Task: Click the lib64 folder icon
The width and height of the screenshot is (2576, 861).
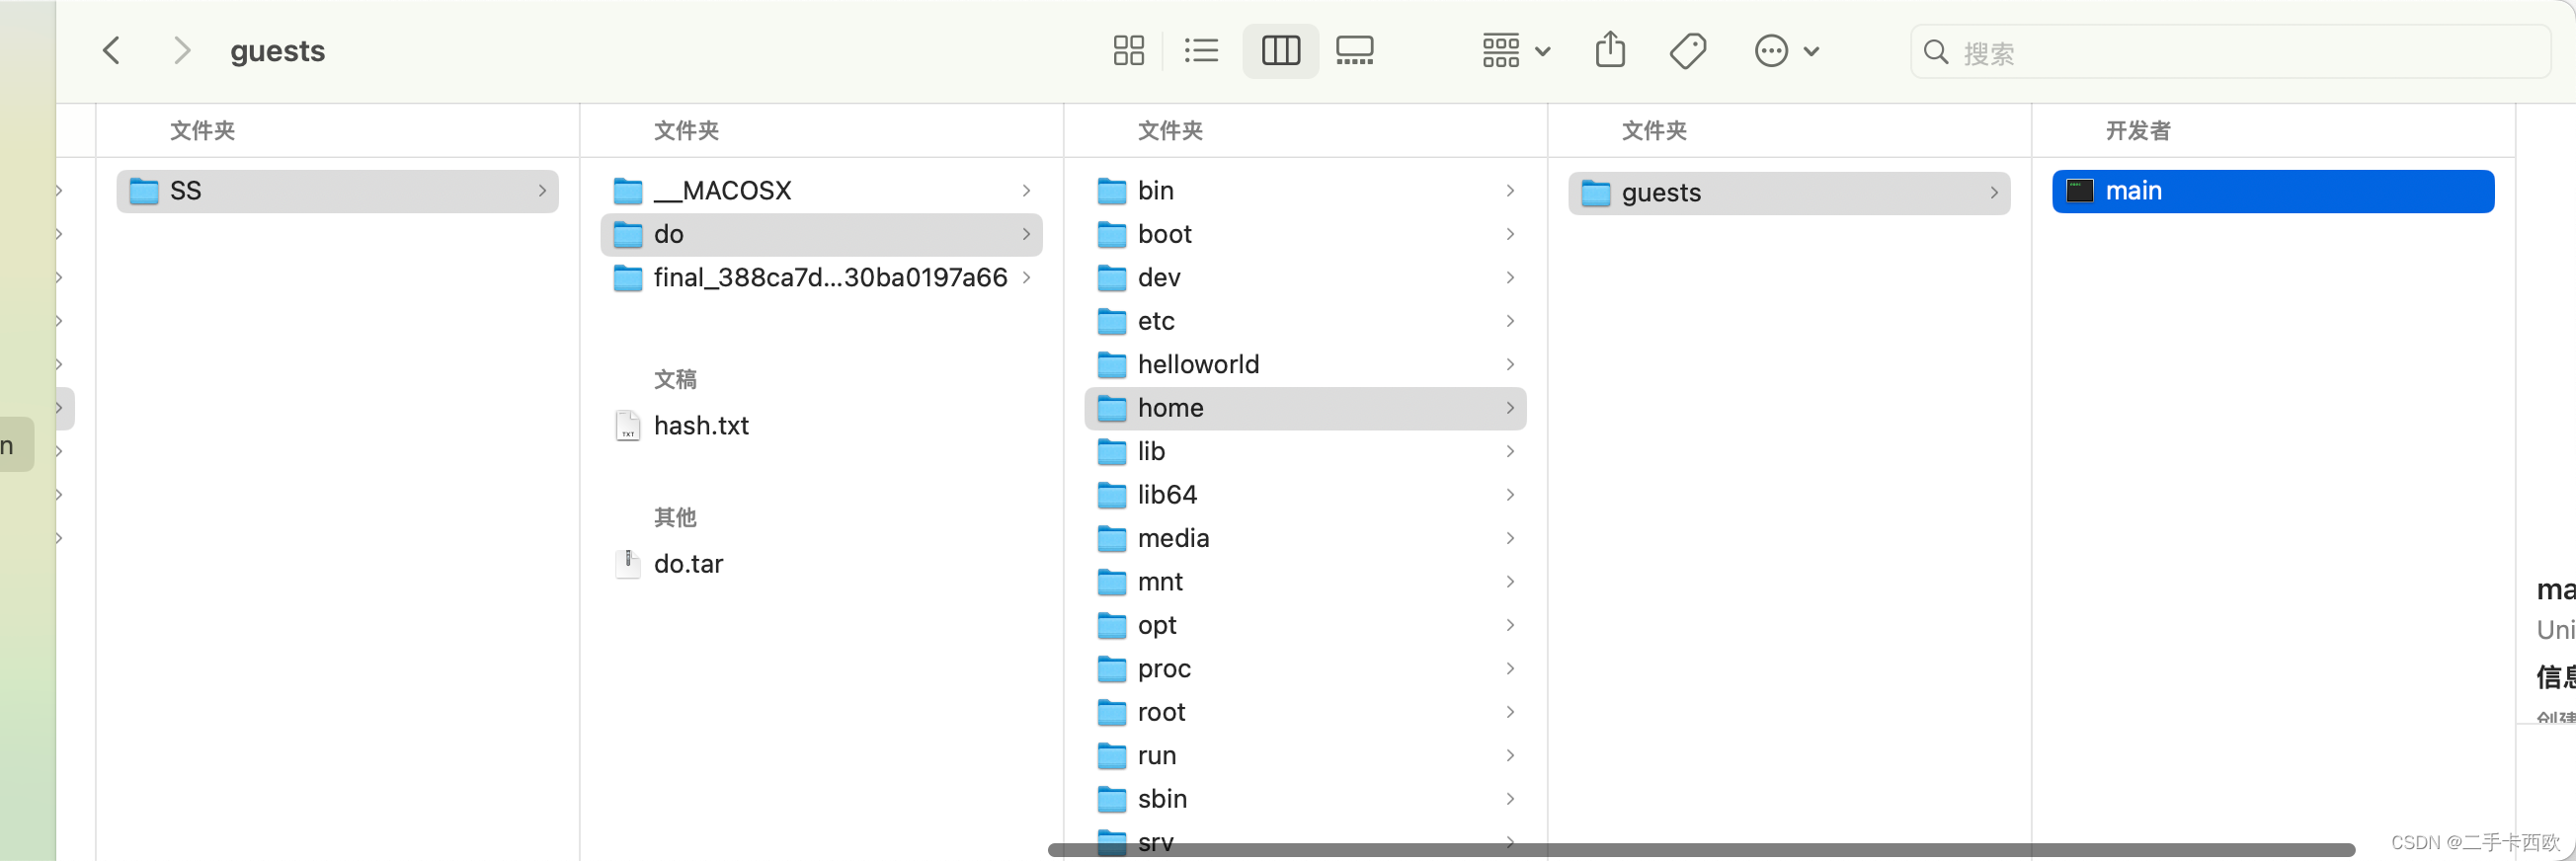Action: click(x=1112, y=495)
